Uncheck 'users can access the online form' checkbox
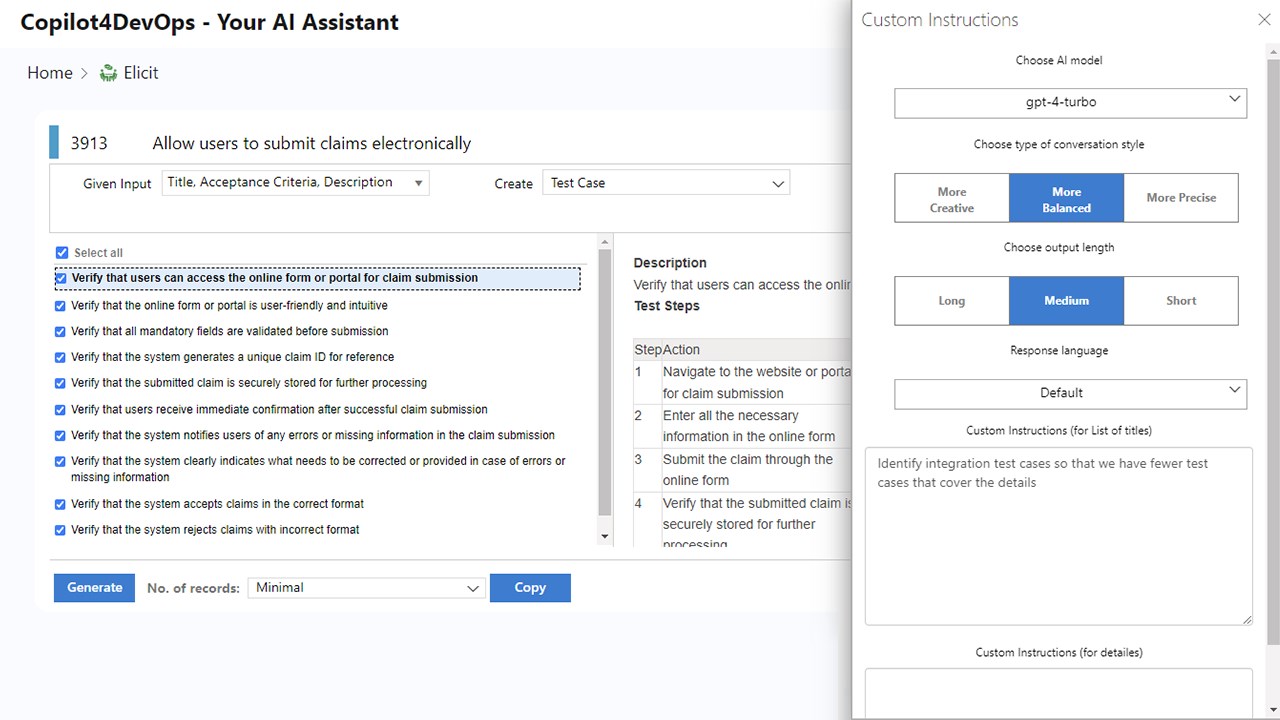This screenshot has height=720, width=1280. tap(62, 278)
